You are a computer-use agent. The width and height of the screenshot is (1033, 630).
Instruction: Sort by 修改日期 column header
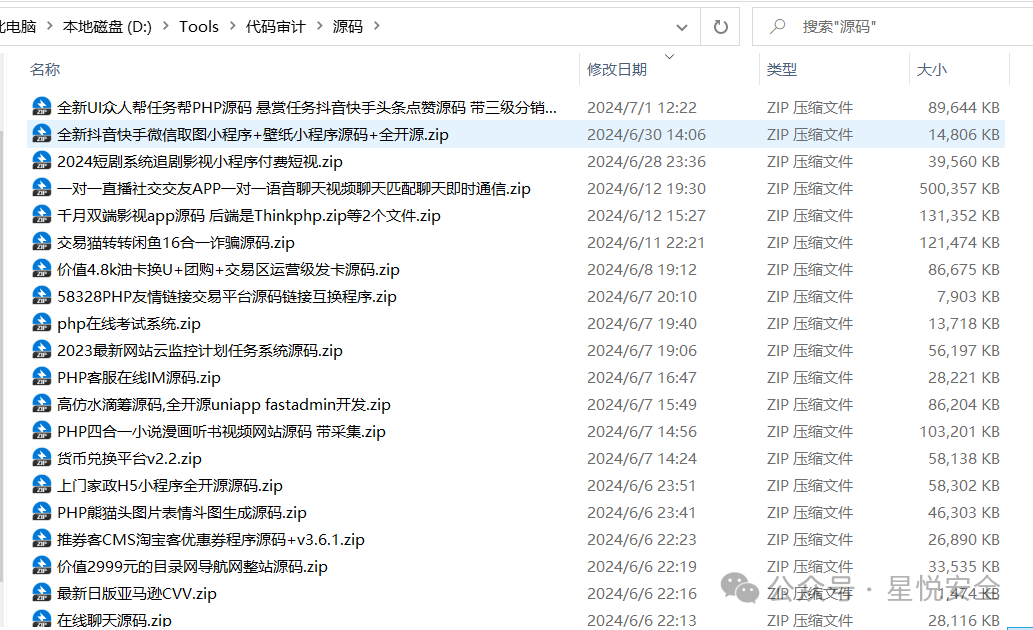click(x=617, y=69)
